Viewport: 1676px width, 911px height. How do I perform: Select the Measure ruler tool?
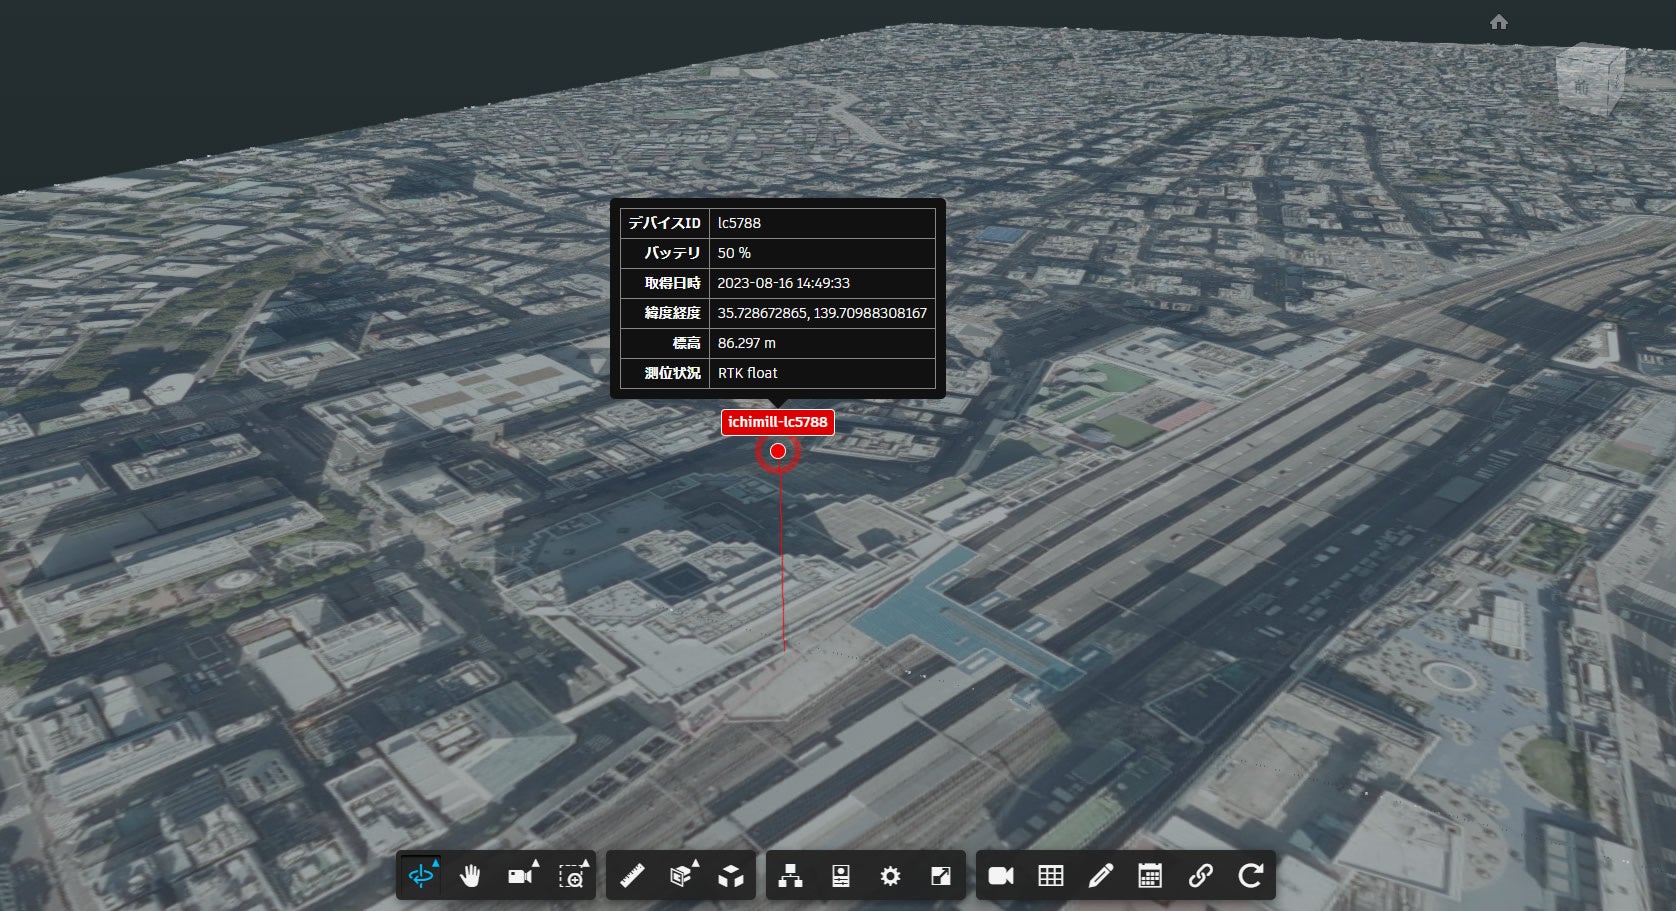(632, 876)
